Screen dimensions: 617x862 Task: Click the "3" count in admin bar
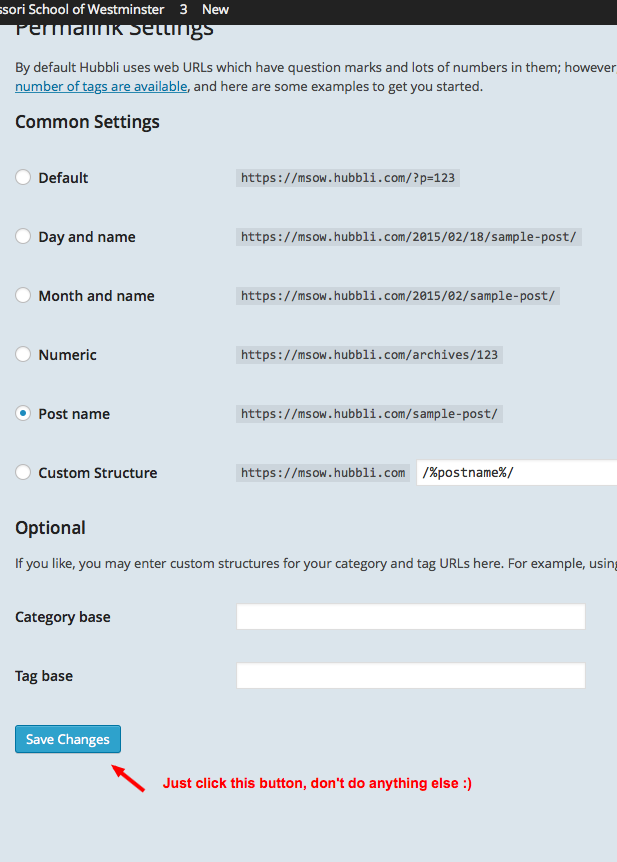tap(184, 9)
